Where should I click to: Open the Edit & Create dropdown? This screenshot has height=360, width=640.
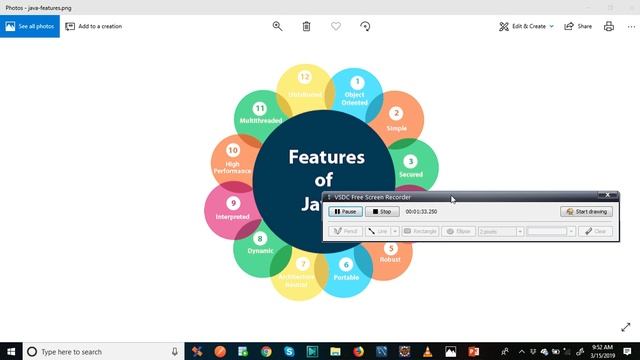point(526,26)
